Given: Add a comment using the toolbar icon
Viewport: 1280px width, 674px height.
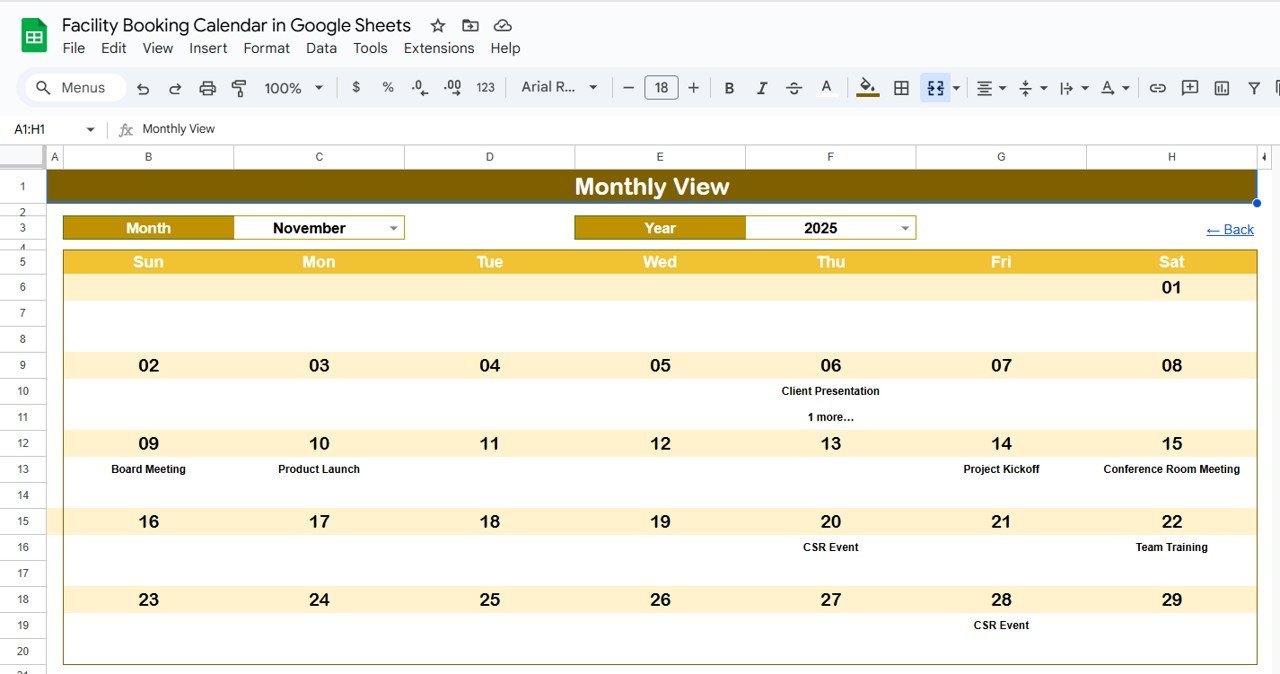Looking at the screenshot, I should 1189,88.
